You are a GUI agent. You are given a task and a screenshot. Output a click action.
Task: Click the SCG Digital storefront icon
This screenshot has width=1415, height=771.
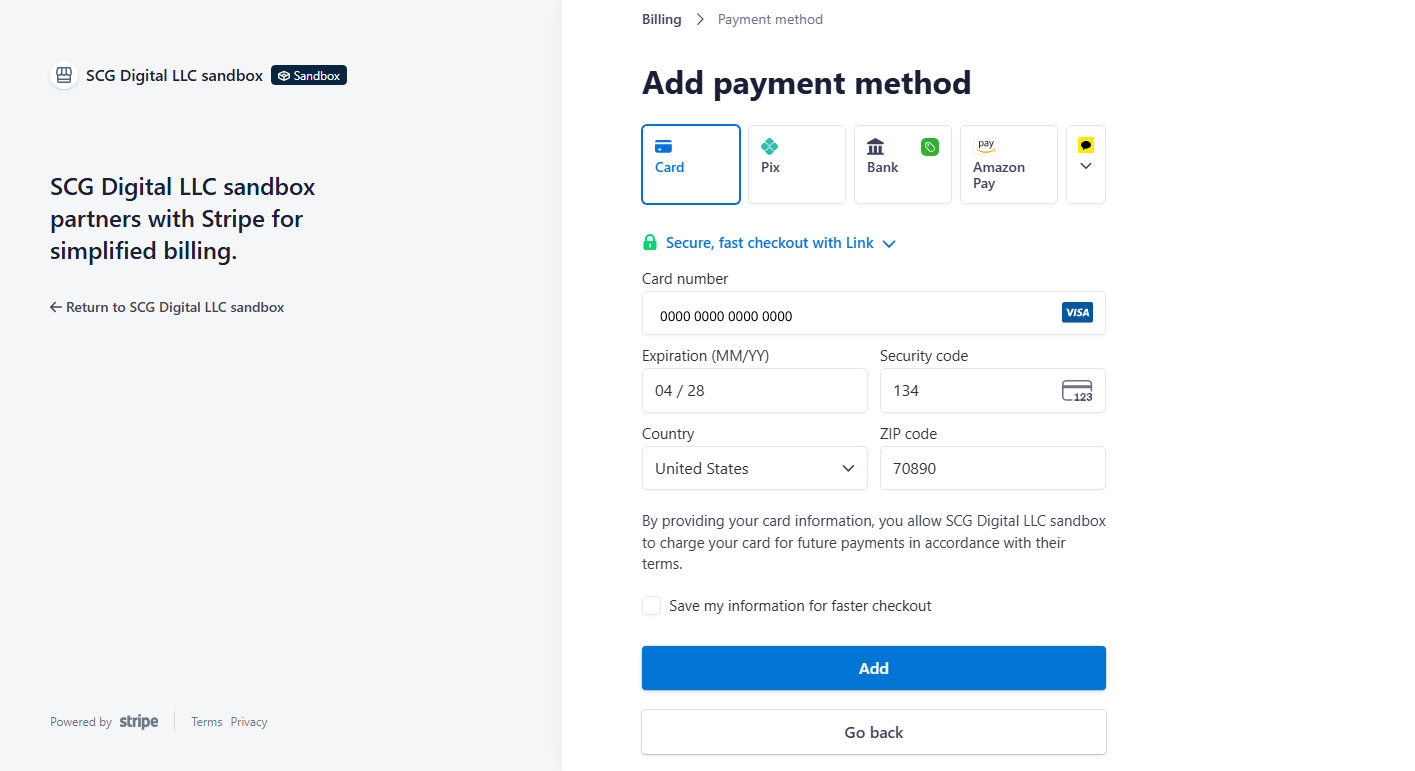(64, 75)
